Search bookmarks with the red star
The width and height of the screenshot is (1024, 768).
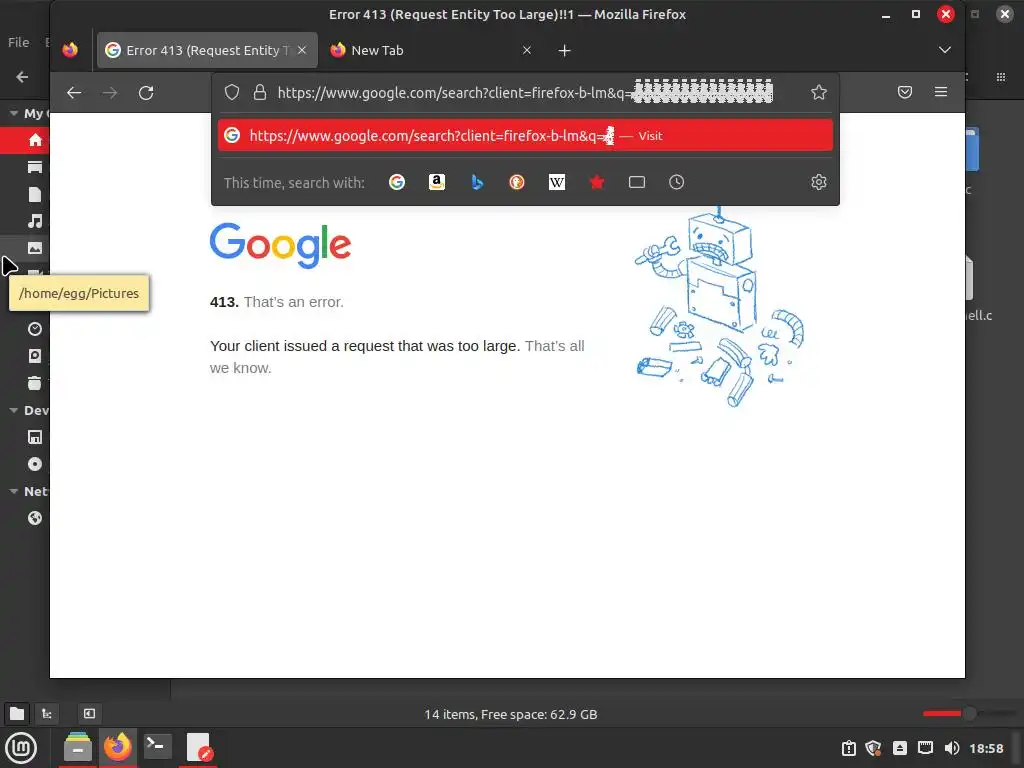pyautogui.click(x=597, y=182)
